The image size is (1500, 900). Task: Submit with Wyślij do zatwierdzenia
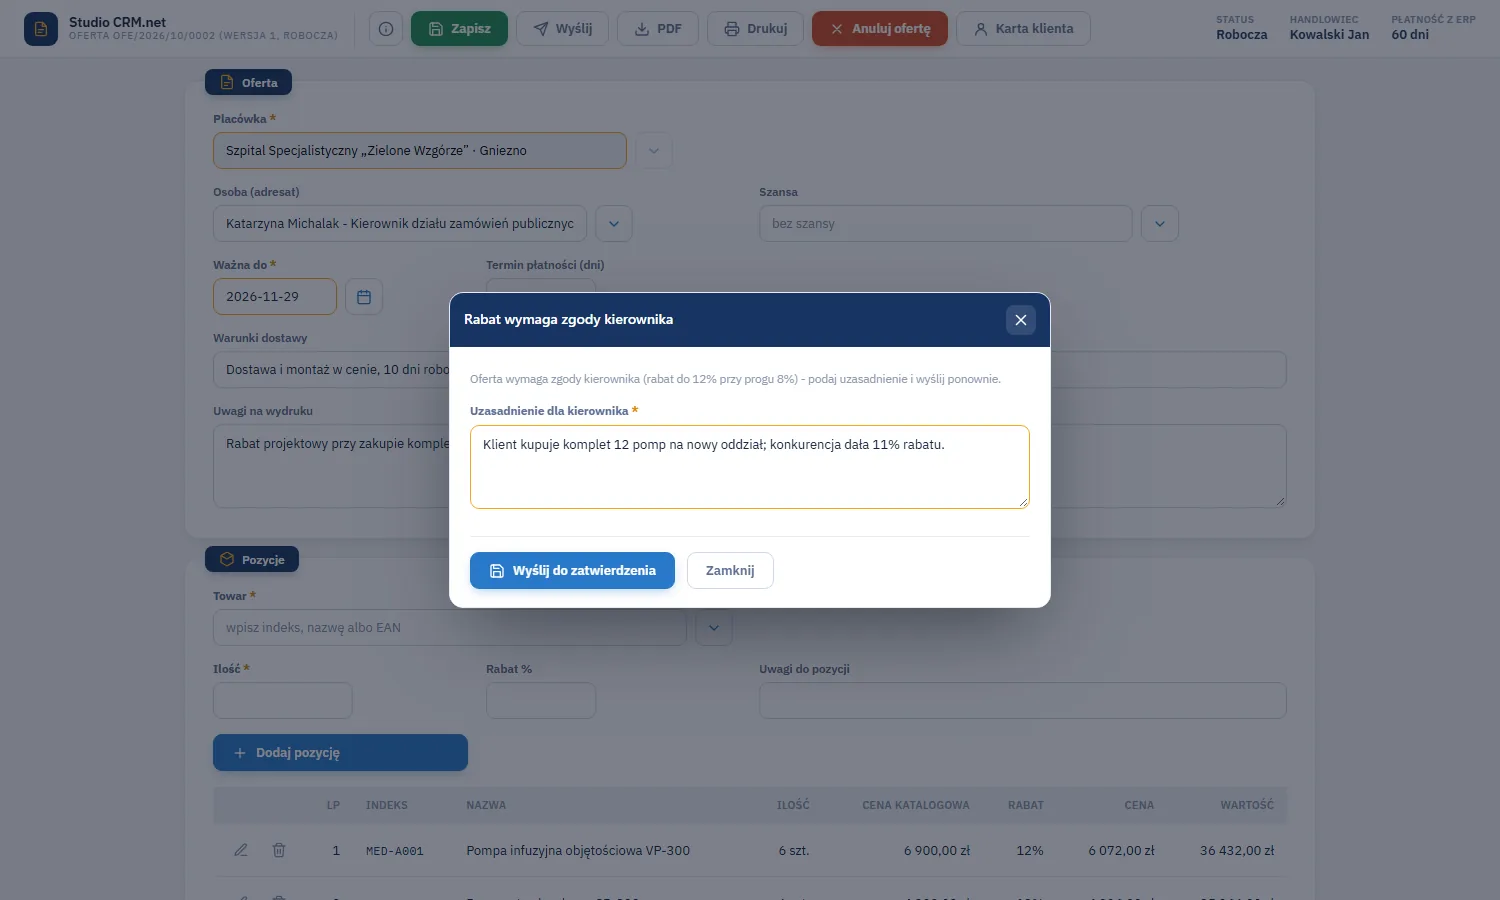click(572, 571)
